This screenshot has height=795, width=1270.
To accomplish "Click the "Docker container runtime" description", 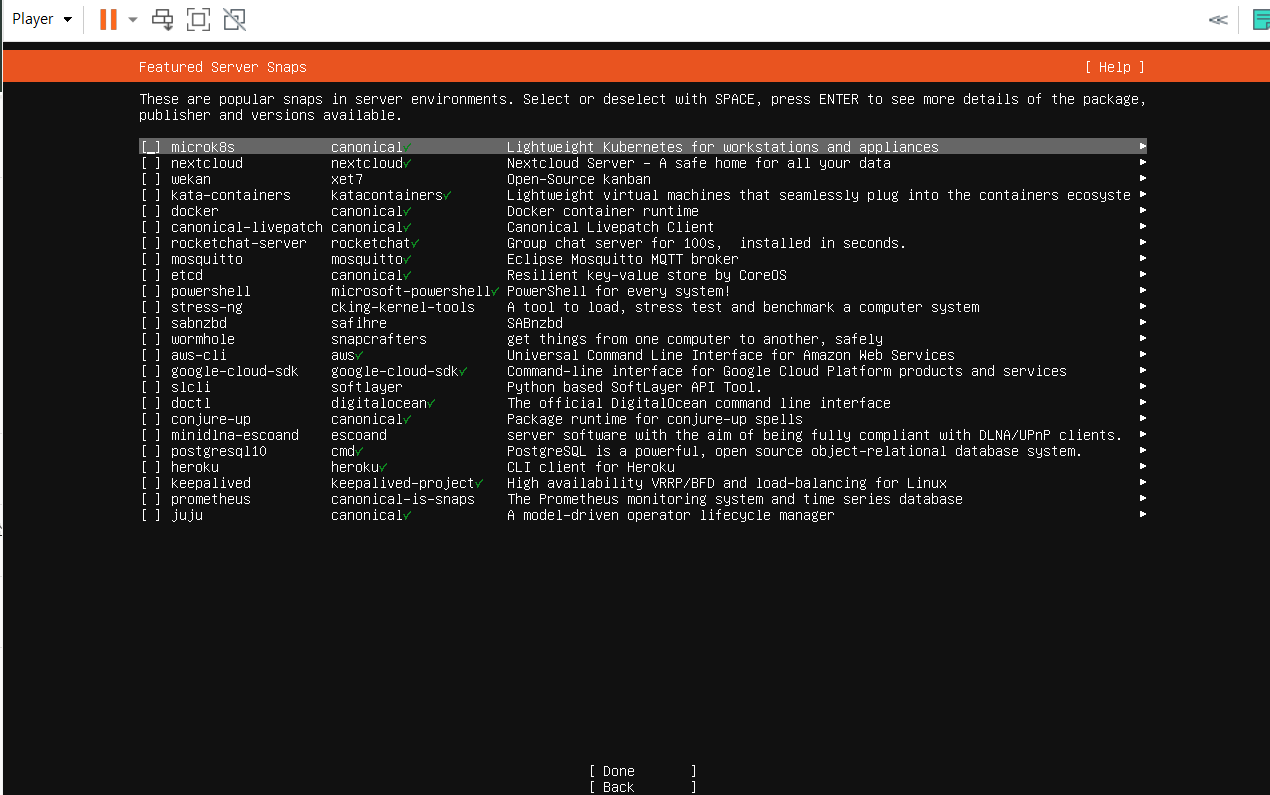I will pyautogui.click(x=603, y=211).
